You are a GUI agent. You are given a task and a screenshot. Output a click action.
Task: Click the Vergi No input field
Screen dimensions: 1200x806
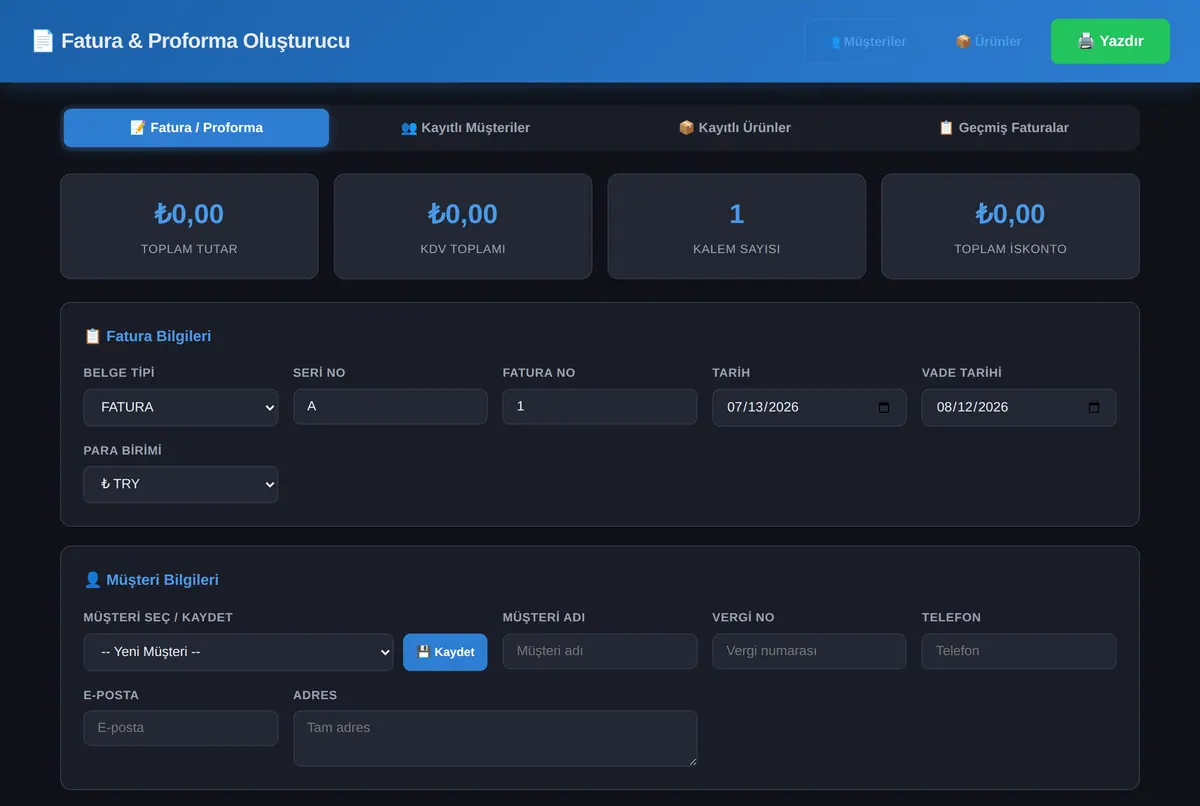pos(809,651)
